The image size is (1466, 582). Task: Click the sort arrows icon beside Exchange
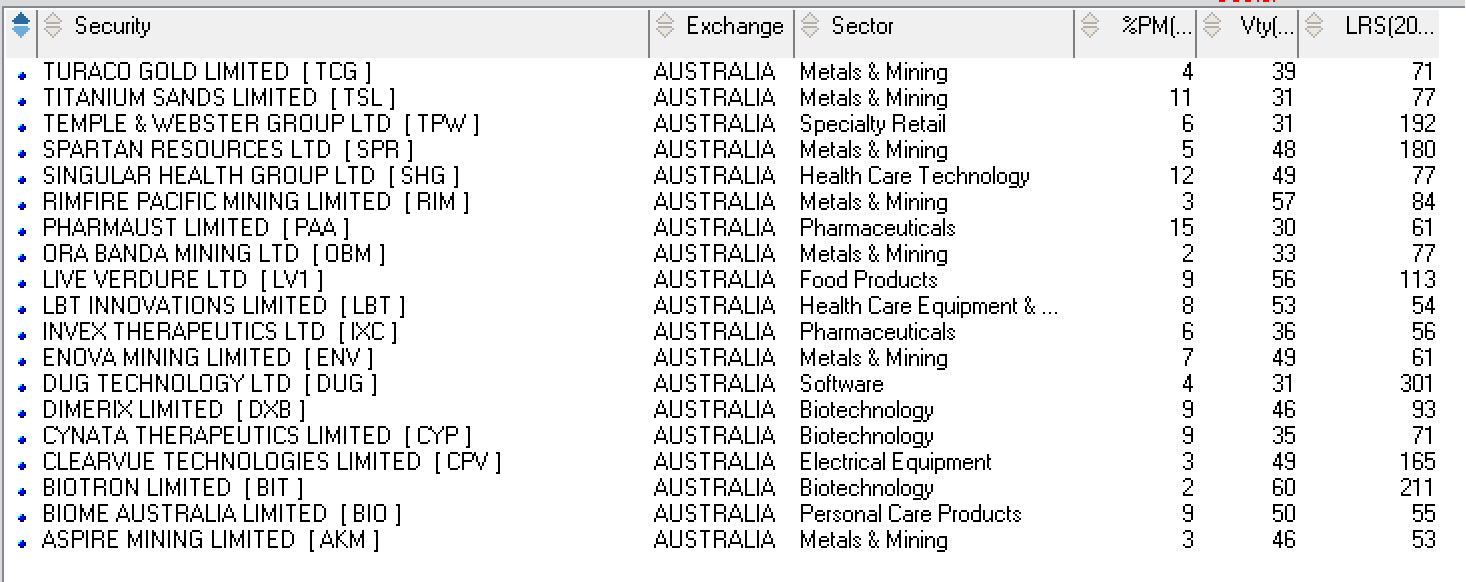(665, 27)
